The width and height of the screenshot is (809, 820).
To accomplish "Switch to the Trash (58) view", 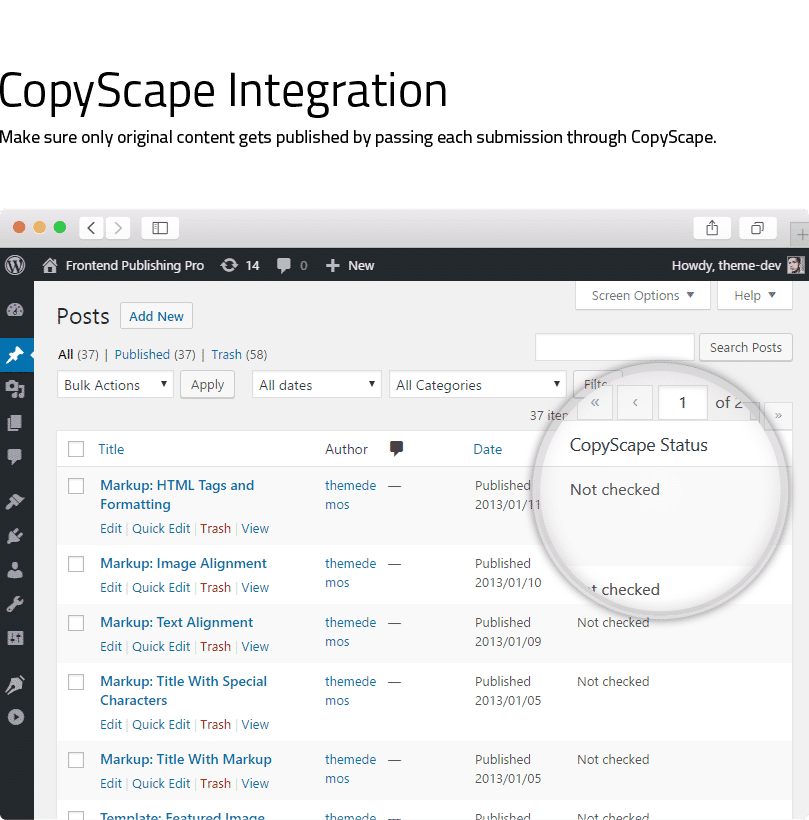I will tap(240, 355).
